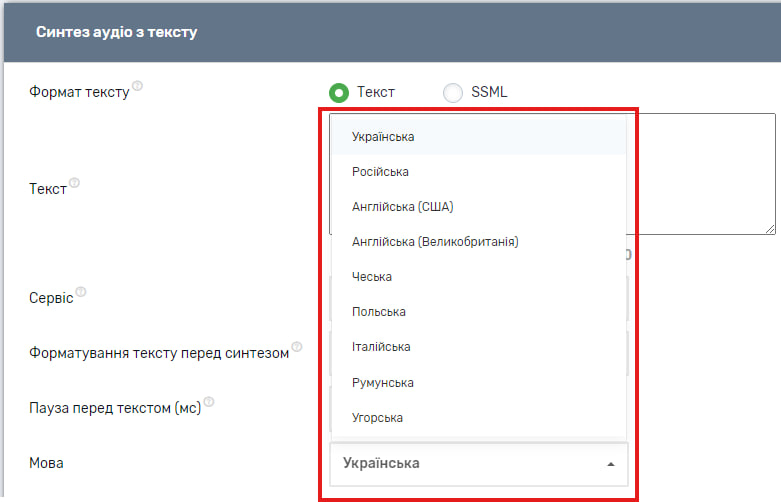Click help icon next to Сервіс
781x502 pixels.
81,293
